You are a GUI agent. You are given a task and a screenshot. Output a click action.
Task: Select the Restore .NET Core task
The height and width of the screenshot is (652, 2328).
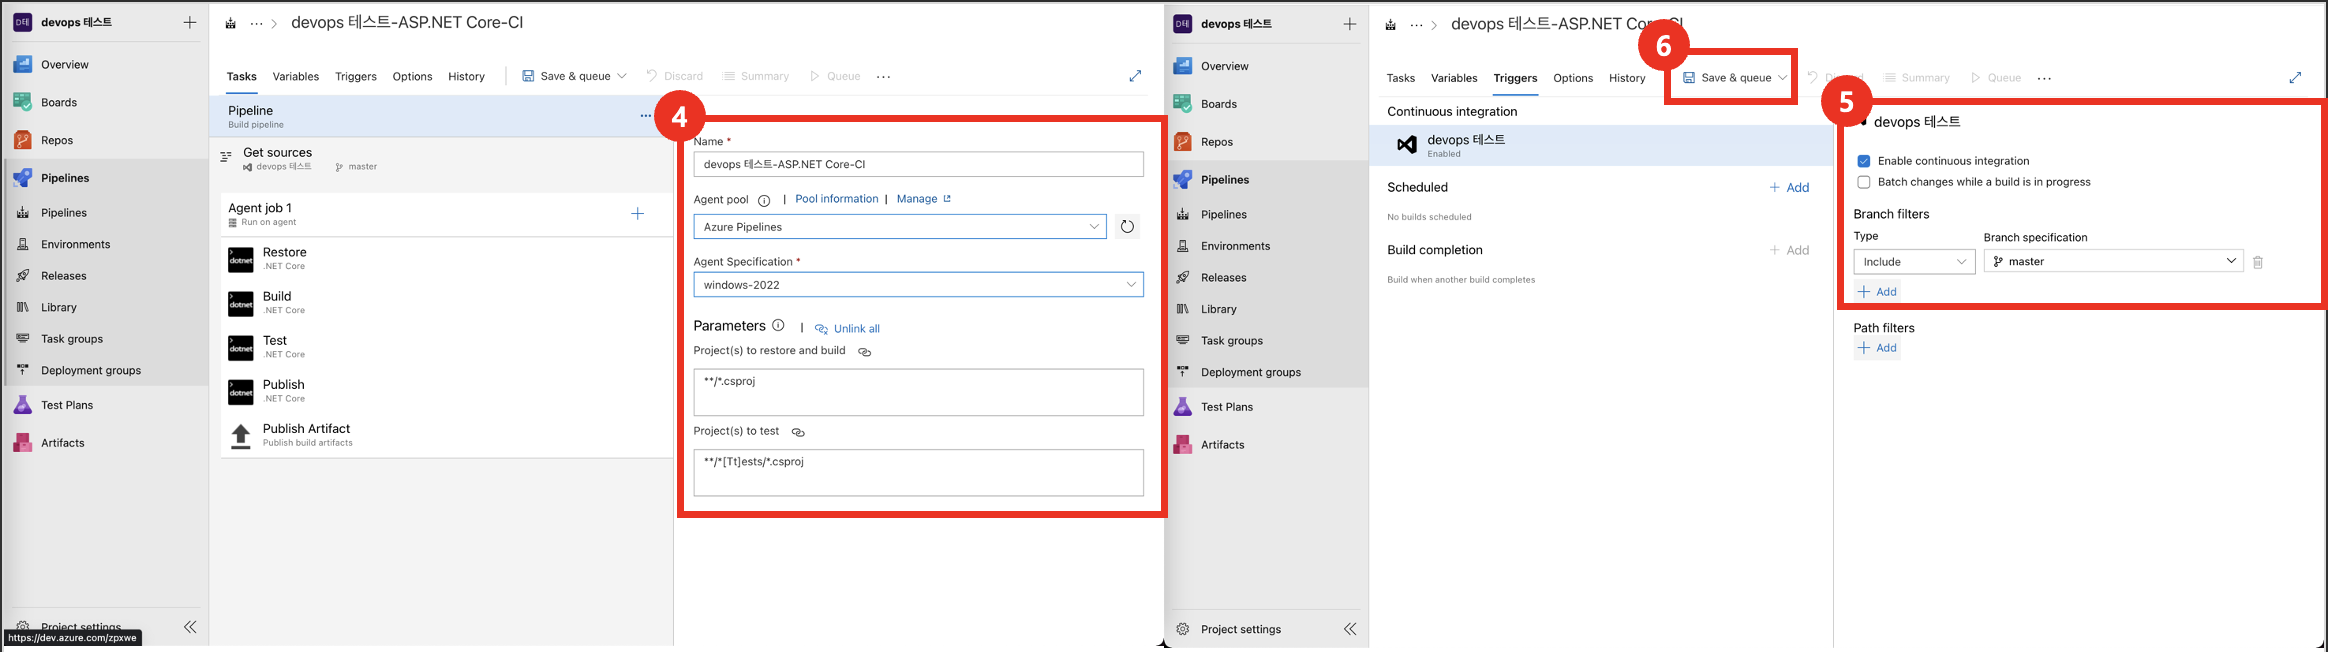446,259
